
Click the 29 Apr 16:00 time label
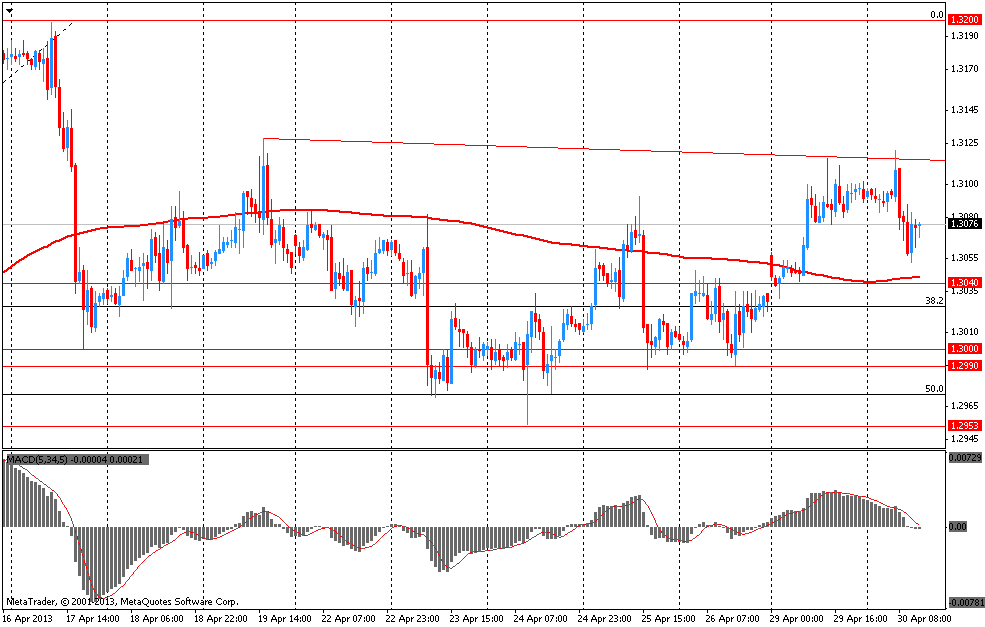(861, 619)
